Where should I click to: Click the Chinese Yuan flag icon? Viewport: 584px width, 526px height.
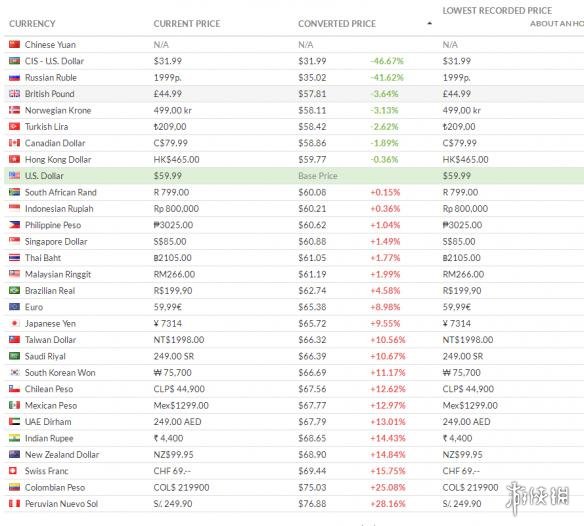[14, 44]
